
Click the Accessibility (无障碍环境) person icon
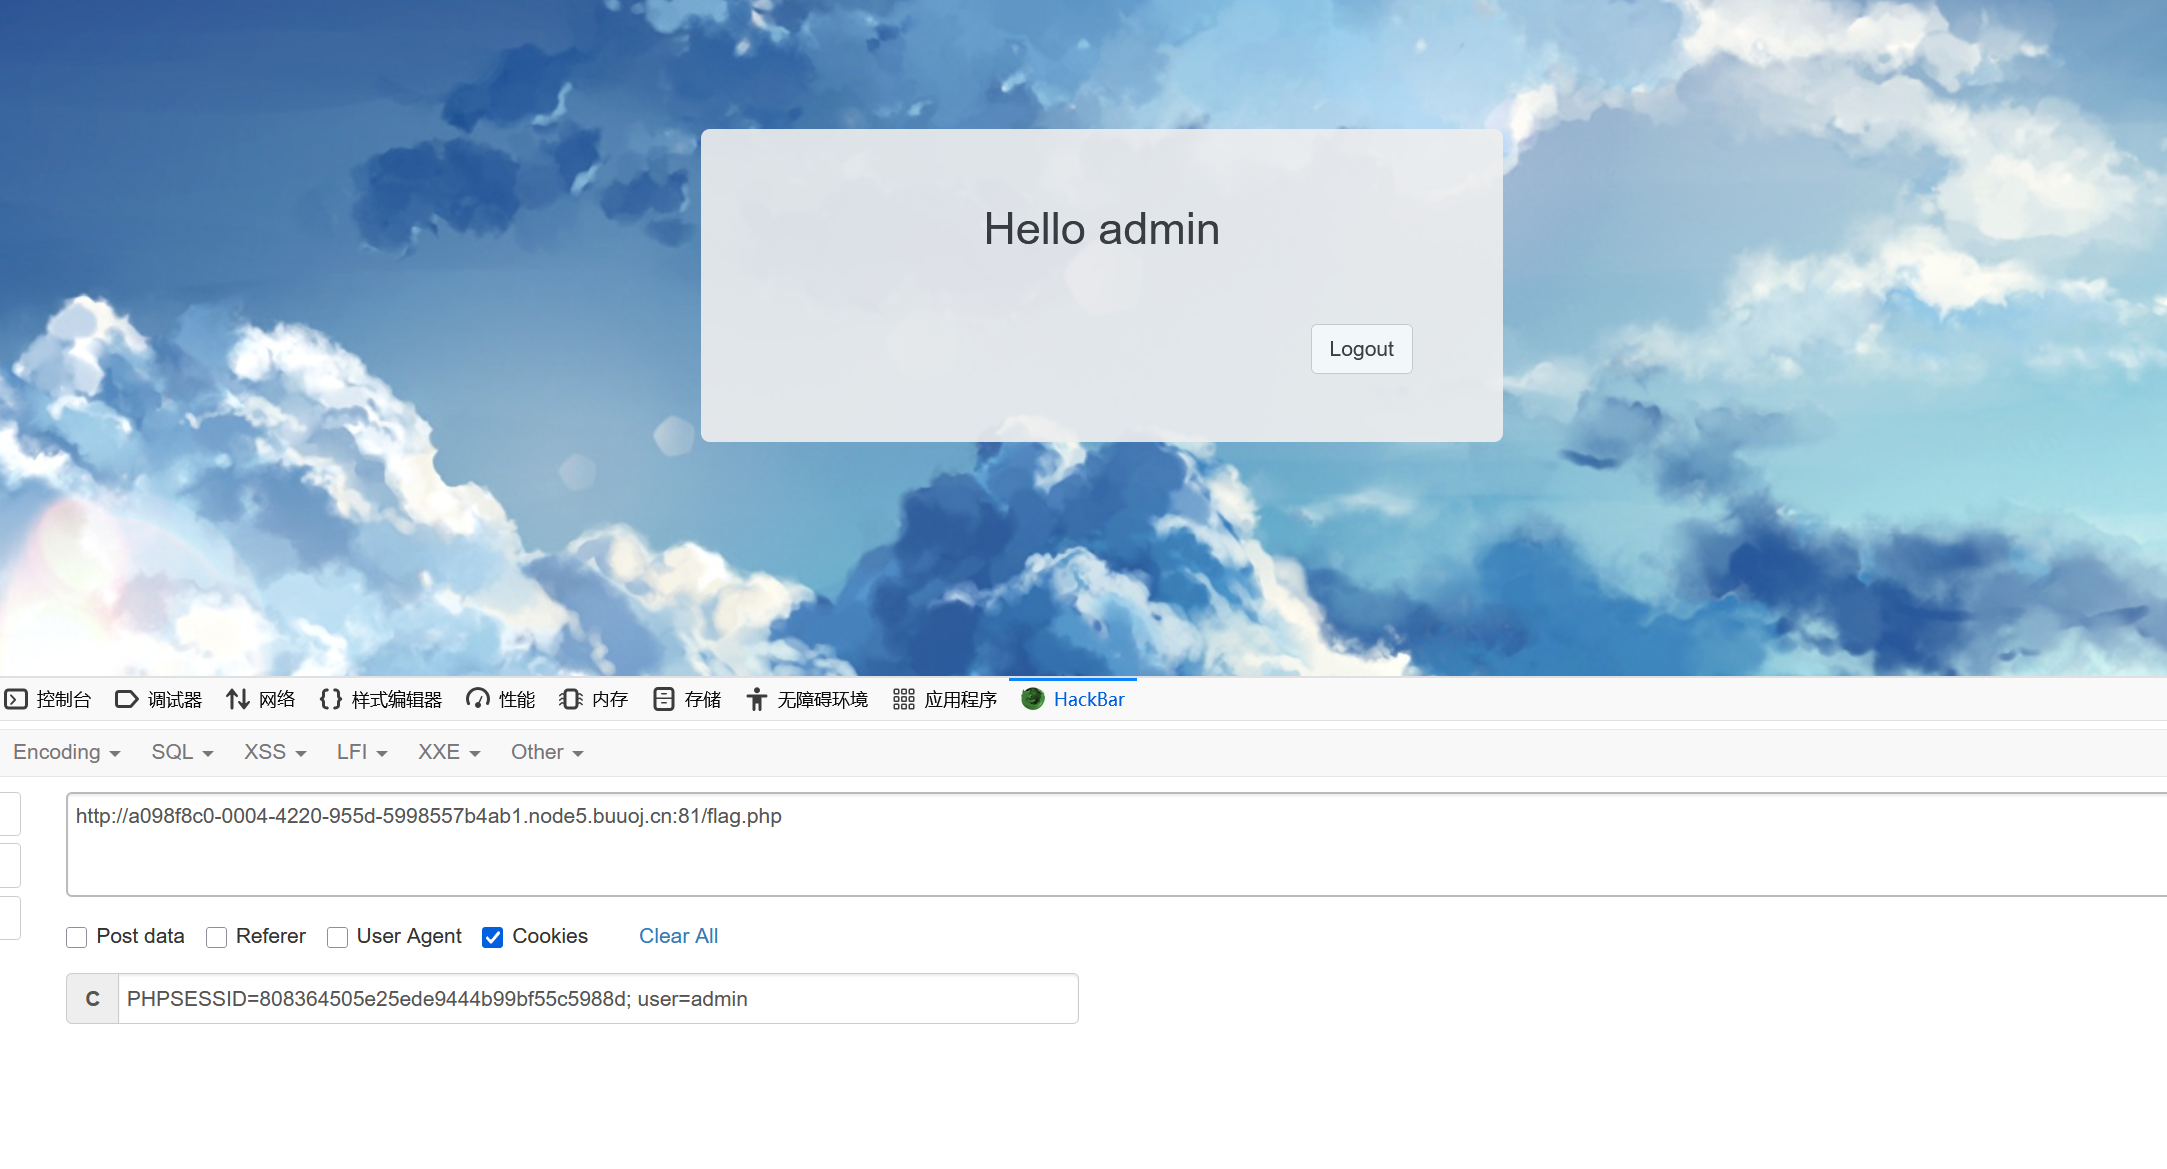pyautogui.click(x=757, y=699)
